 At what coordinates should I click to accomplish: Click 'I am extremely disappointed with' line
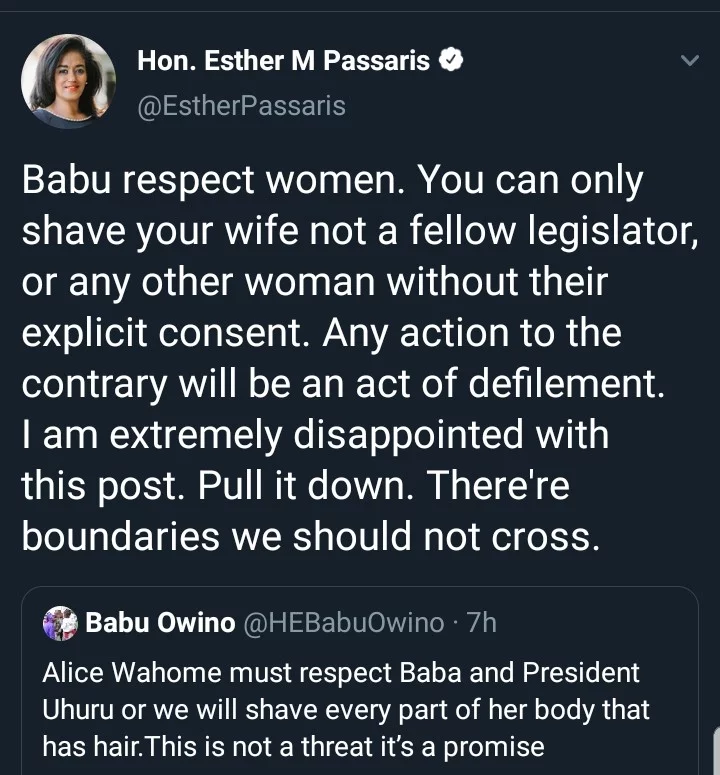315,435
